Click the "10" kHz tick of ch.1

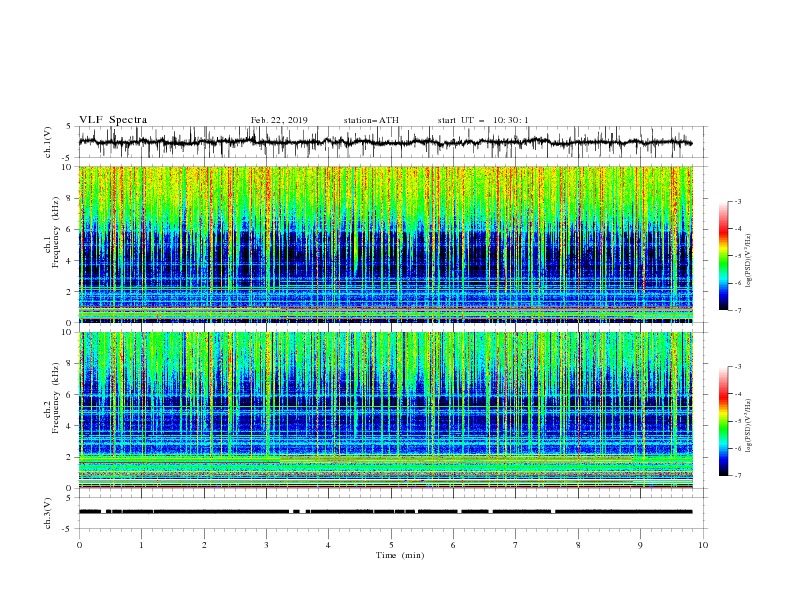click(67, 167)
